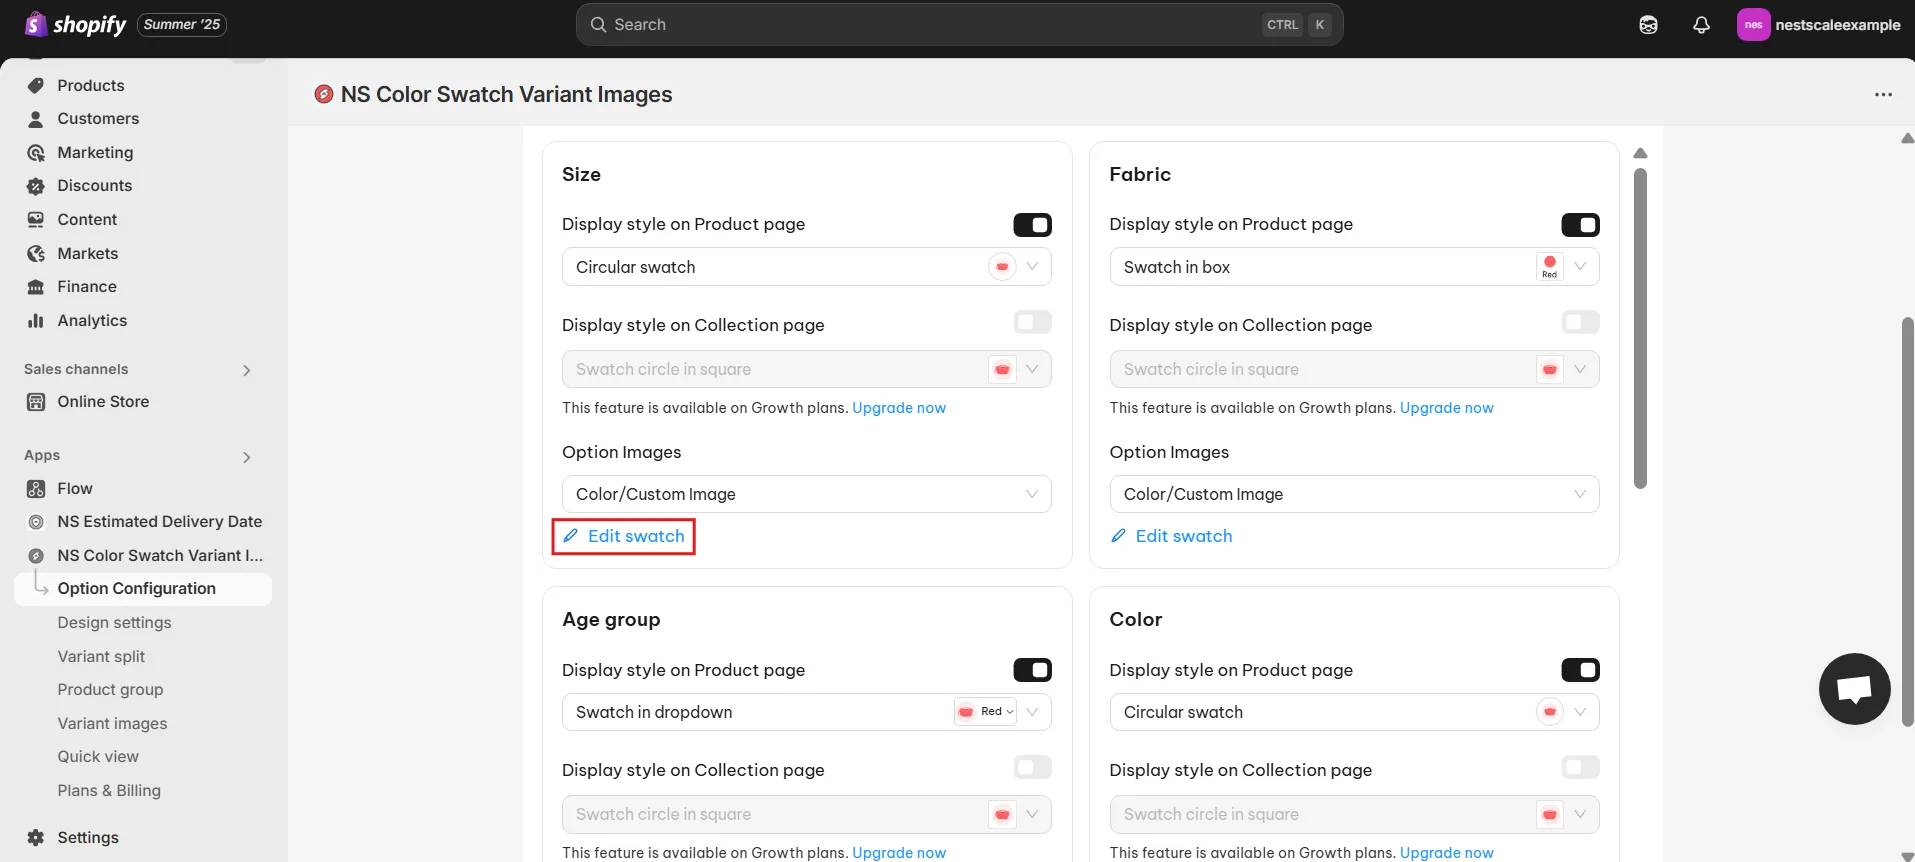Click the inner panel scrollbar thumb

[1640, 328]
